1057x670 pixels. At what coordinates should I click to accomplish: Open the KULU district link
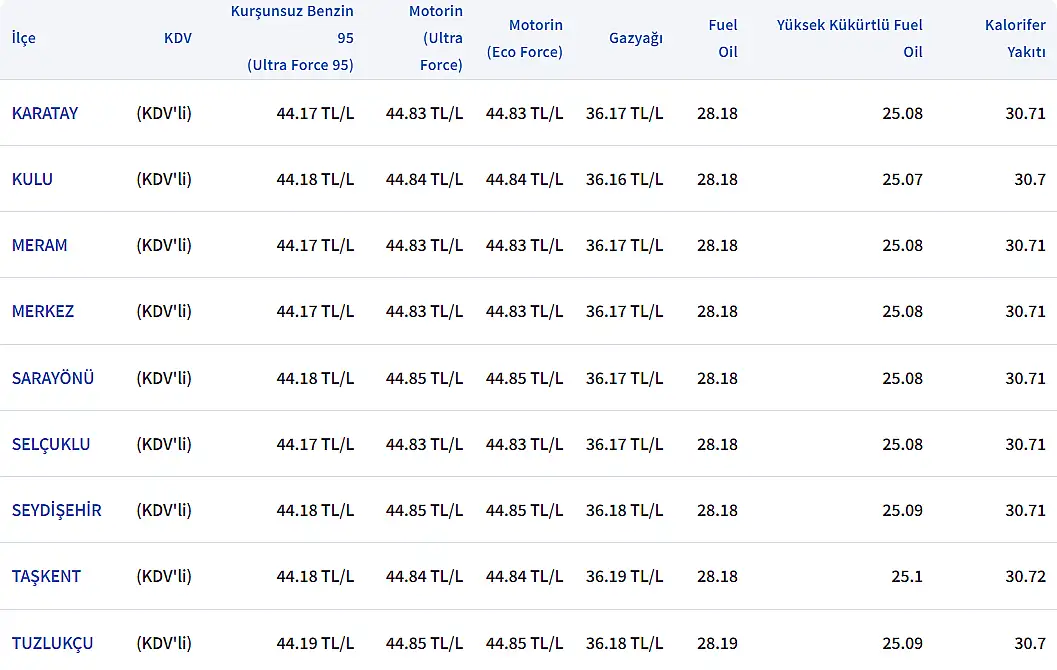(32, 179)
